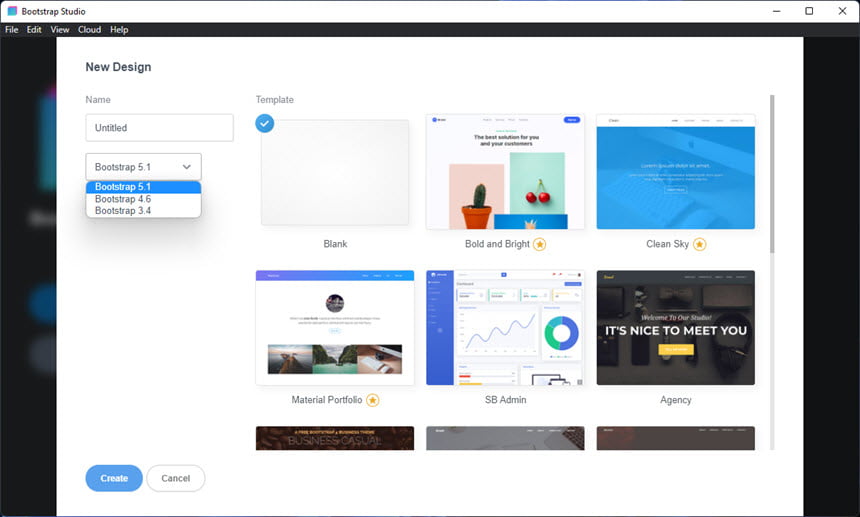Click the template list vertical scrollbar

(772, 174)
